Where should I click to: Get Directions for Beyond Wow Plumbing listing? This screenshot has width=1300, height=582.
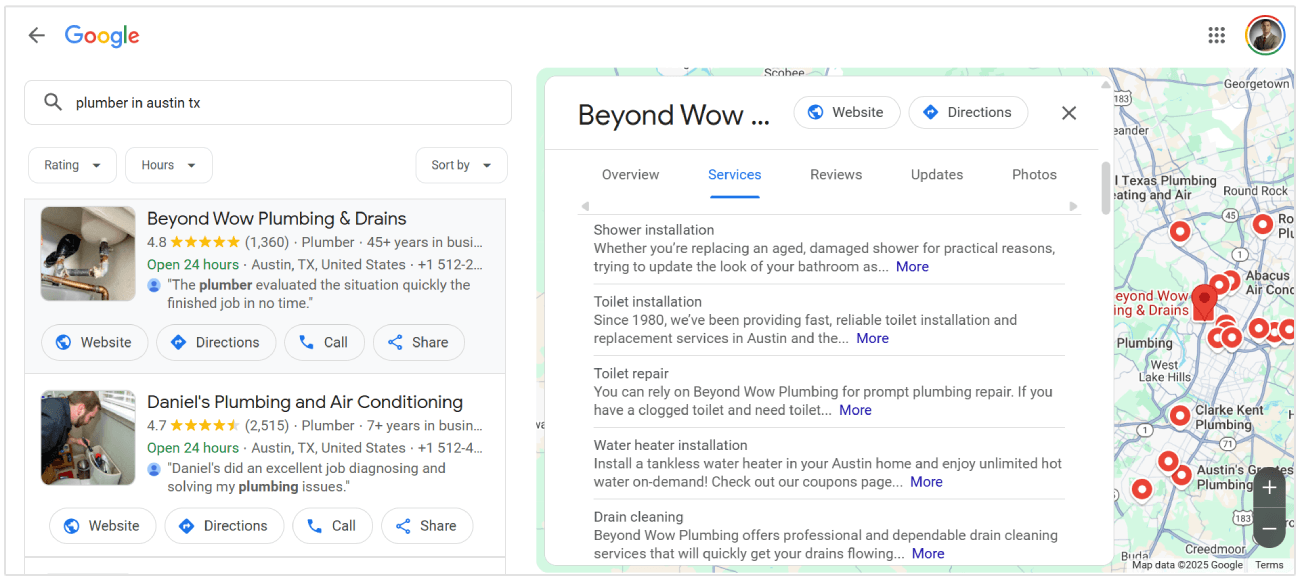(x=216, y=342)
